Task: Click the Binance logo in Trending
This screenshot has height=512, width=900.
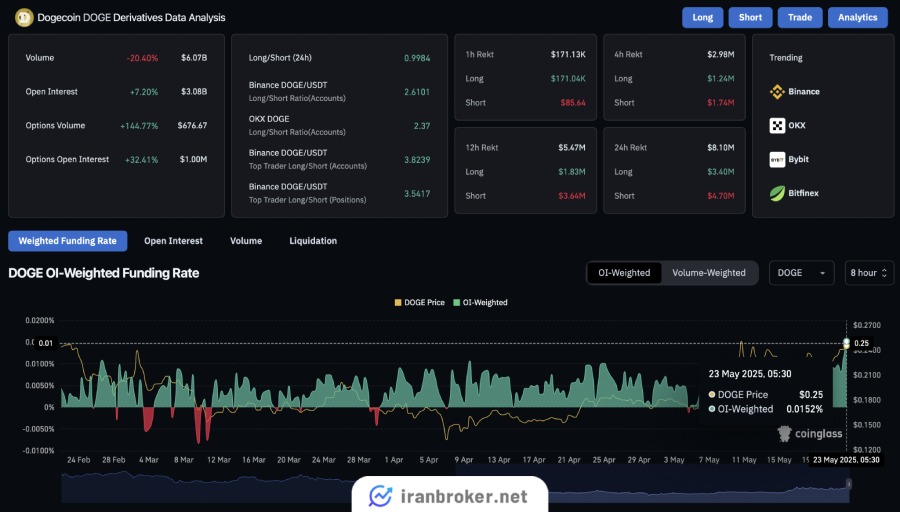Action: (x=777, y=92)
